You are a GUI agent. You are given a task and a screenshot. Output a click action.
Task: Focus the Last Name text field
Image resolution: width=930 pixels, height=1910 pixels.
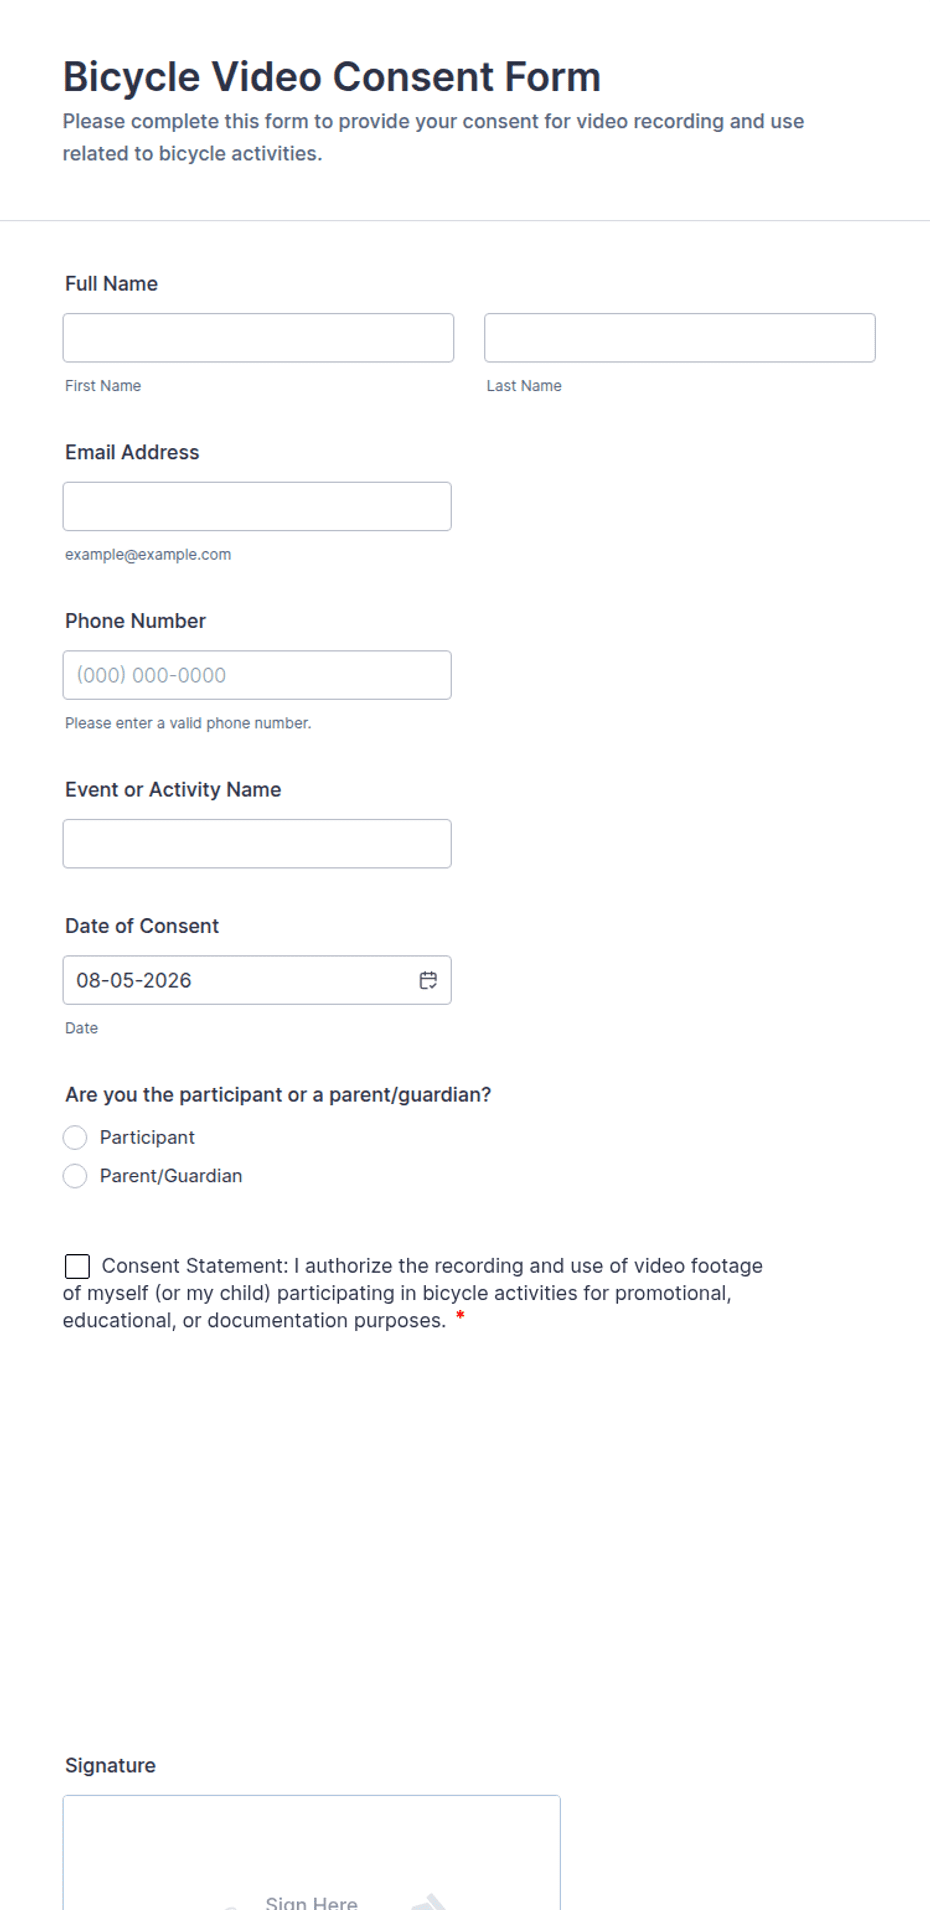[x=680, y=338]
